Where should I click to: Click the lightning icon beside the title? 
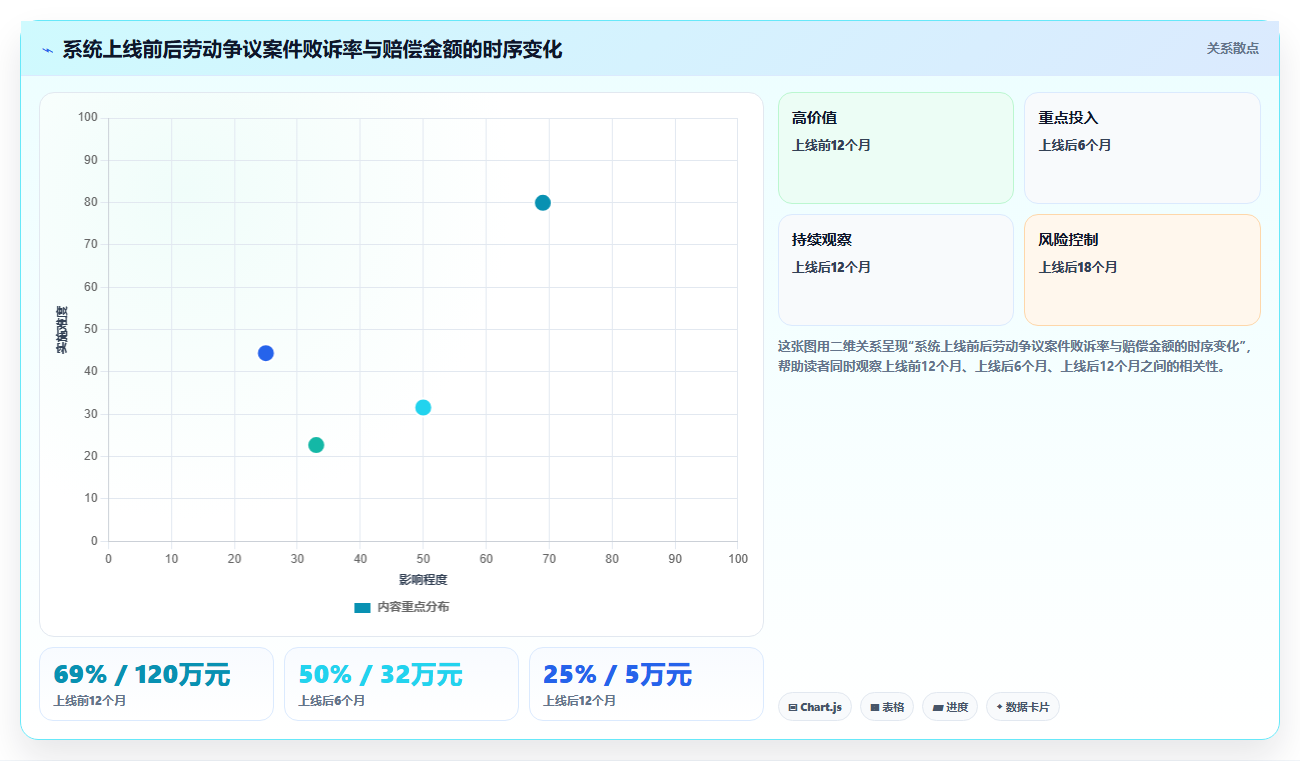pos(47,50)
